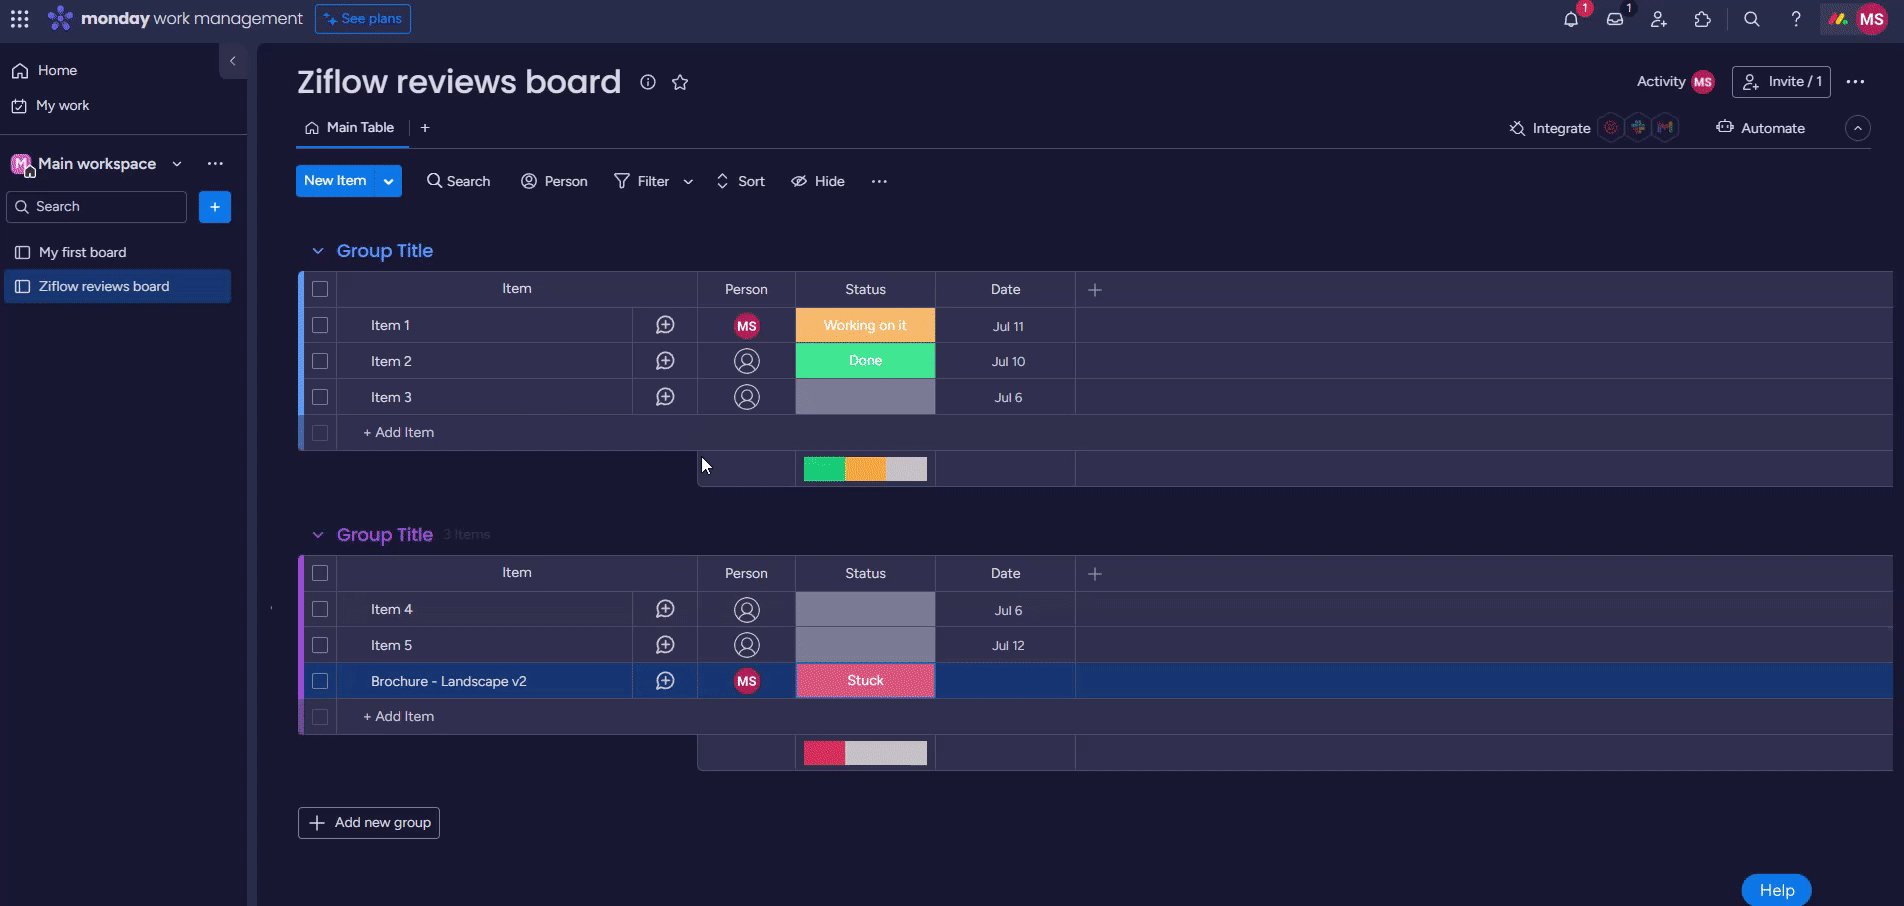Tick the Brochure - Landscape v2 checkbox

click(x=320, y=681)
